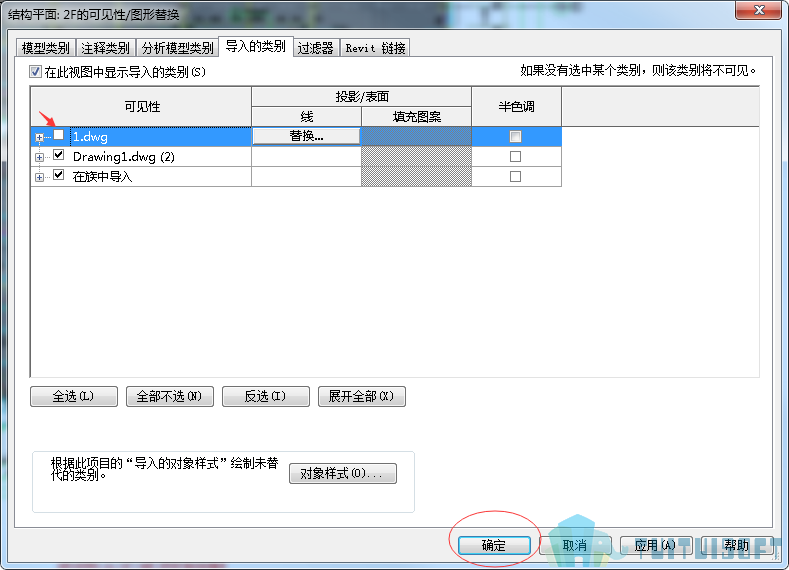
Task: Open 对象样式 (O)... dialog
Action: [343, 473]
